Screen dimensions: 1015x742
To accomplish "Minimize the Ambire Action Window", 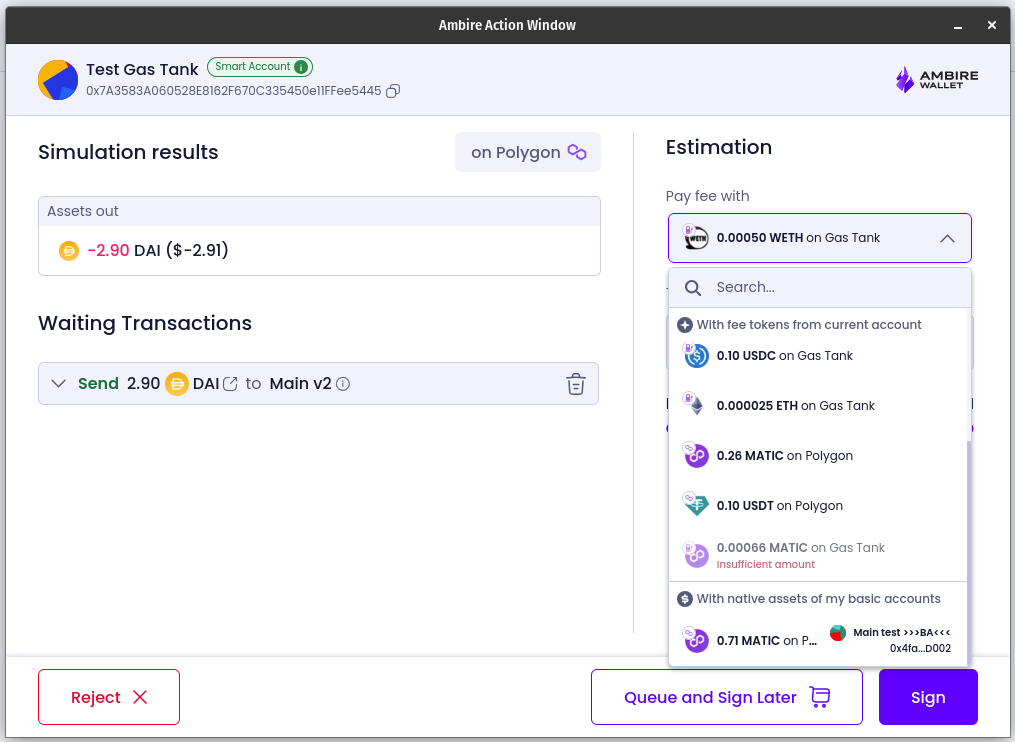I will (958, 25).
